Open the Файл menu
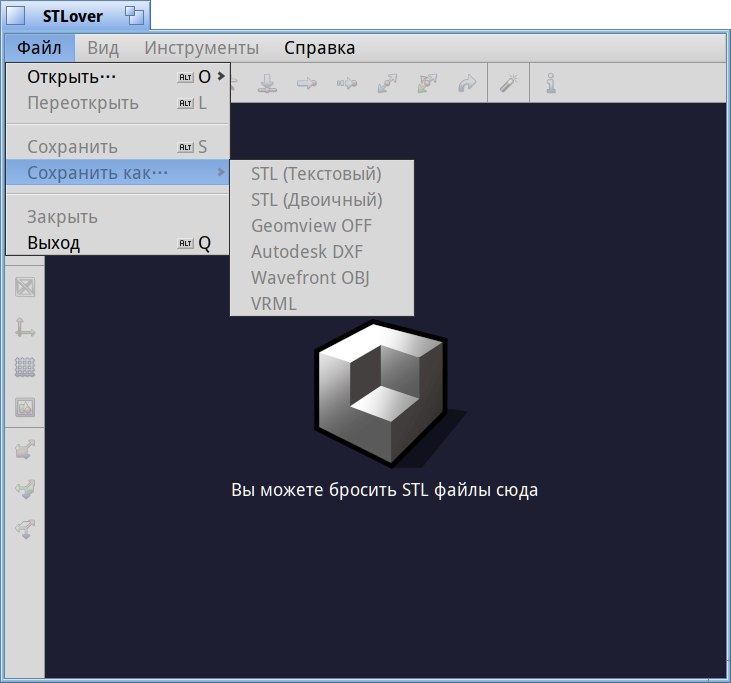This screenshot has width=731, height=683. [39, 48]
